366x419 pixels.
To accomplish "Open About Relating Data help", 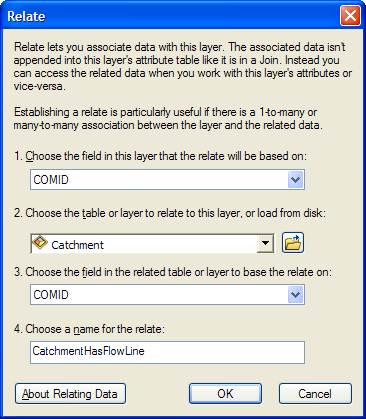I will (70, 394).
